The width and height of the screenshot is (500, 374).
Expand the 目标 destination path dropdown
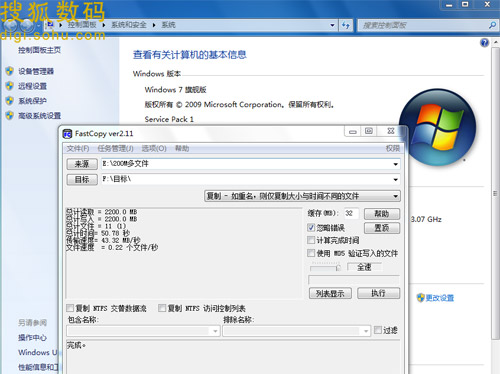tap(395, 179)
